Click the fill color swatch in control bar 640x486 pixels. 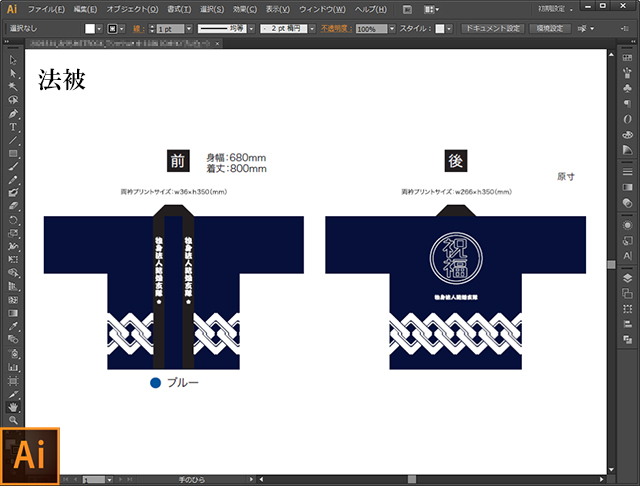pos(89,30)
